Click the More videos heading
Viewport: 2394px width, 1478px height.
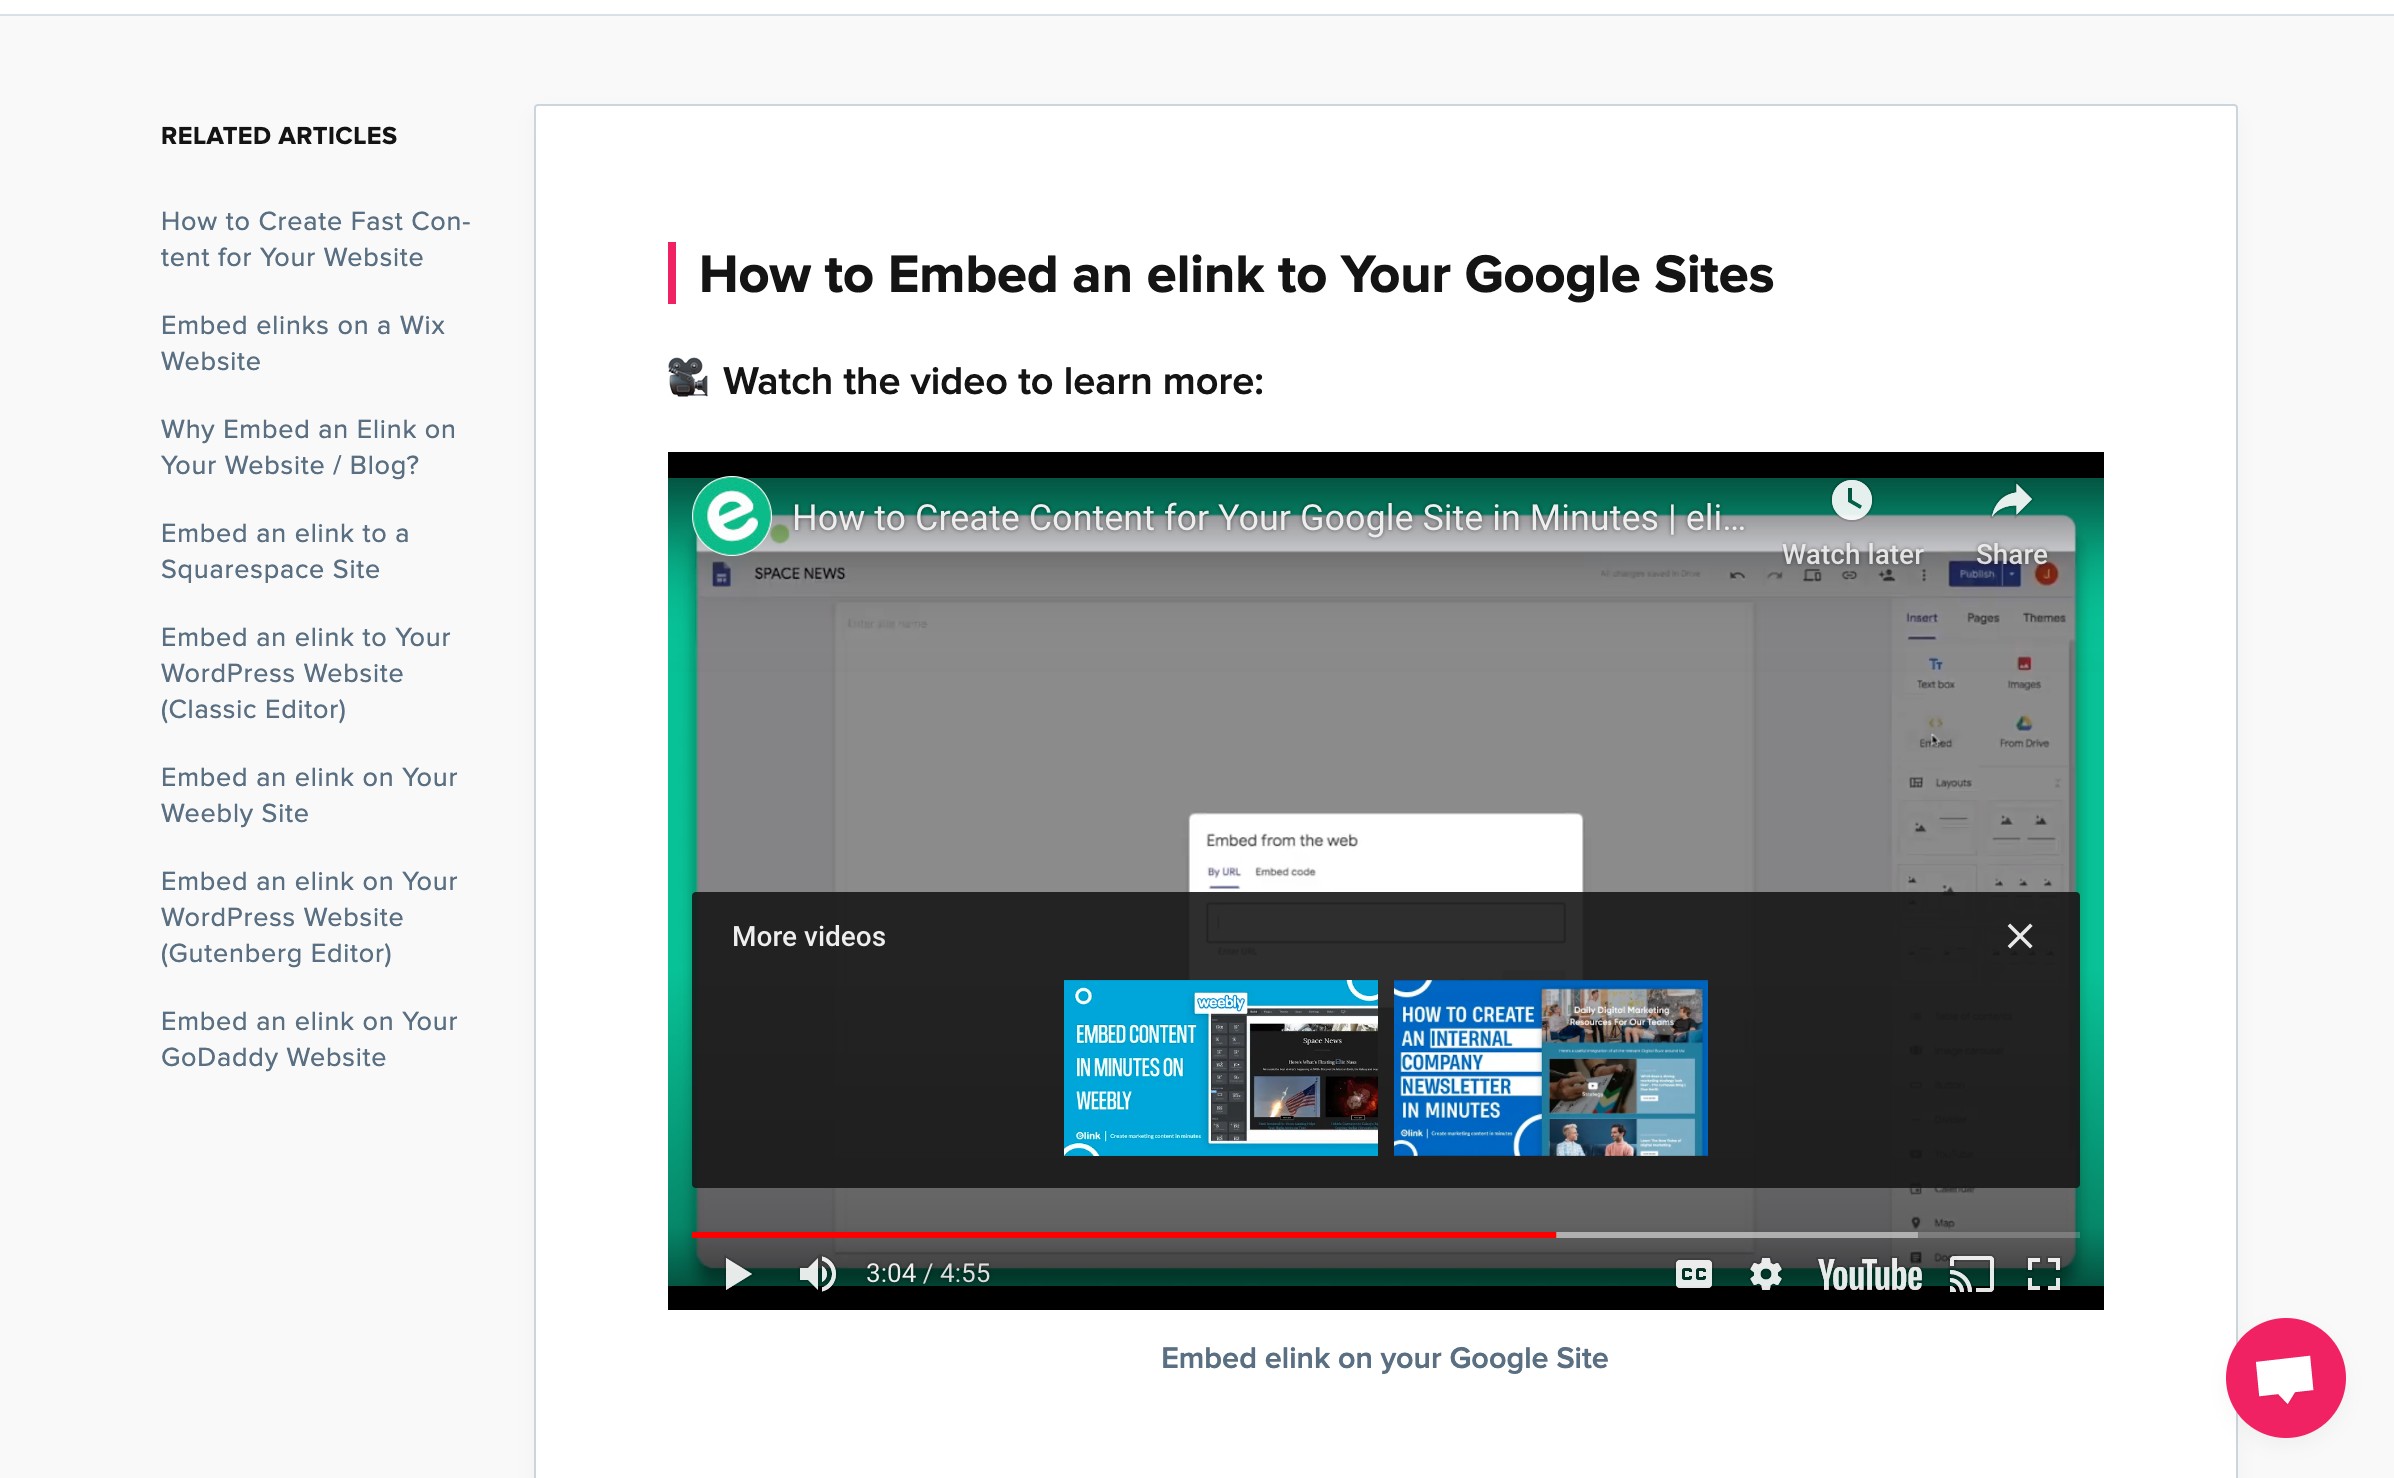(808, 936)
